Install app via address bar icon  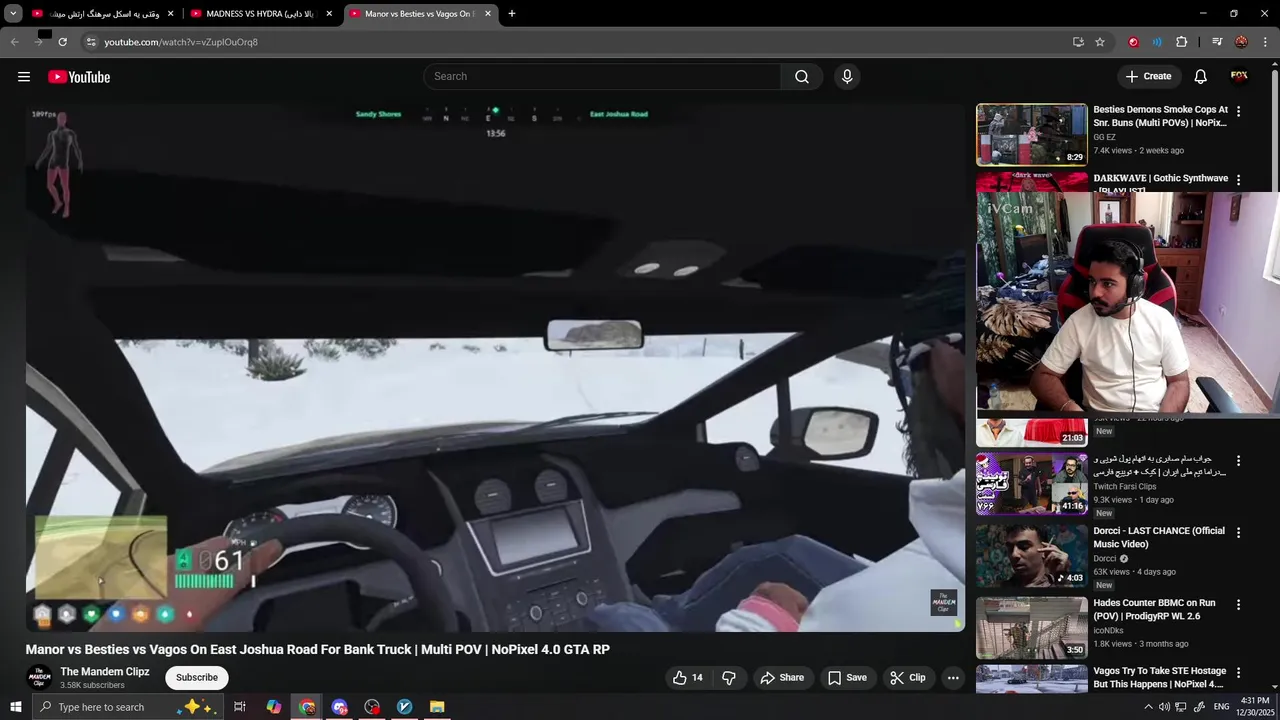[1078, 42]
